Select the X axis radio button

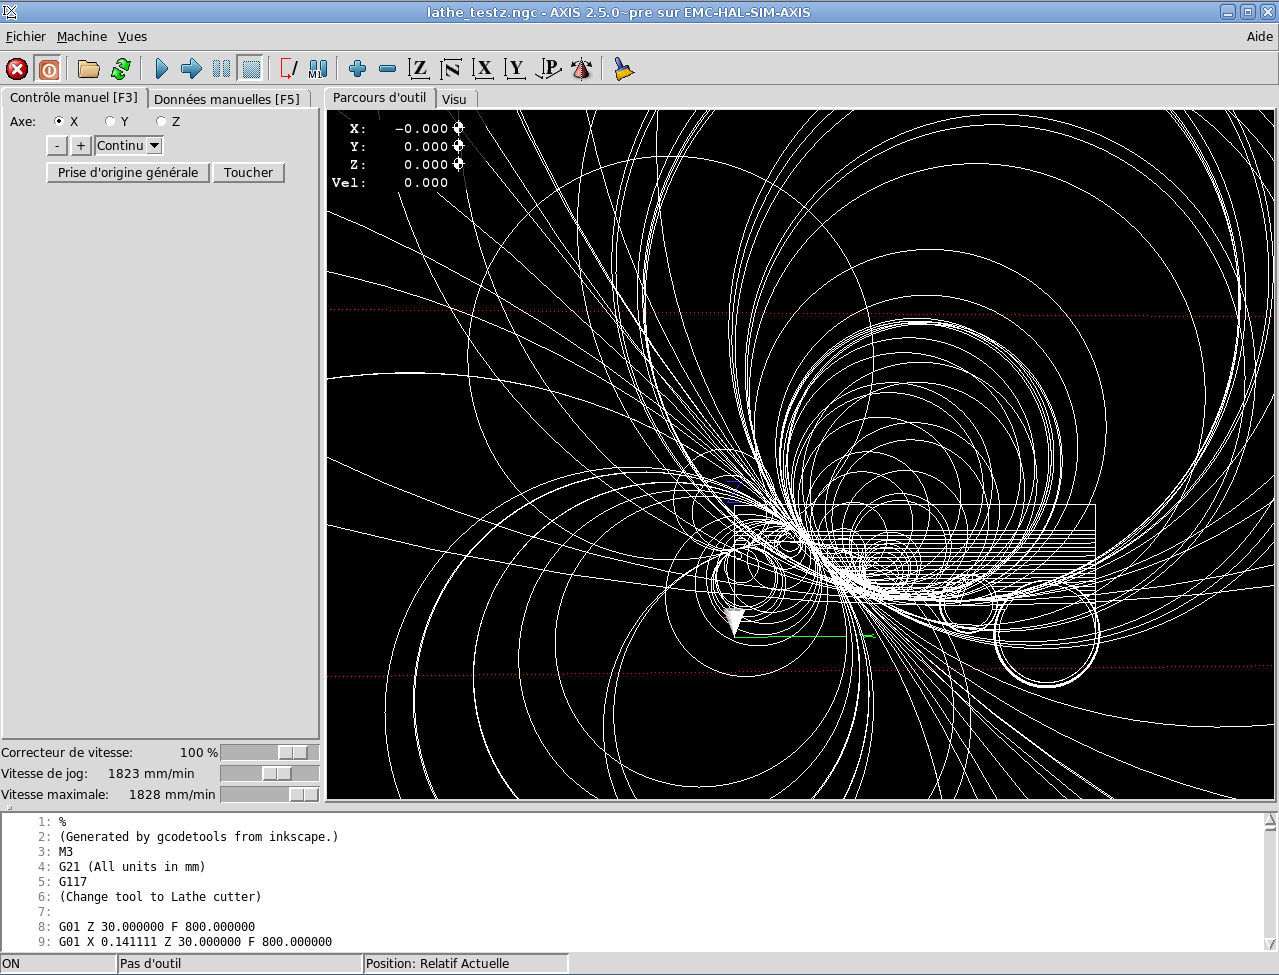tap(60, 122)
